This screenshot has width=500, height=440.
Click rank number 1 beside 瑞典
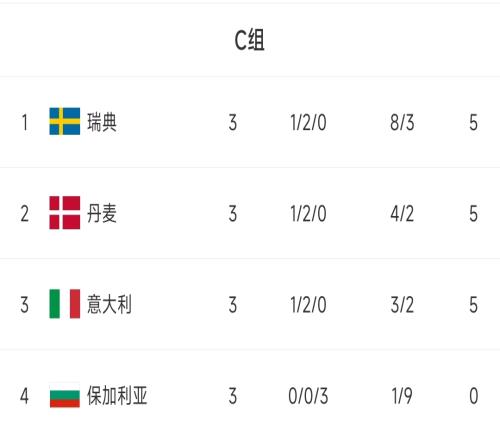pos(25,122)
